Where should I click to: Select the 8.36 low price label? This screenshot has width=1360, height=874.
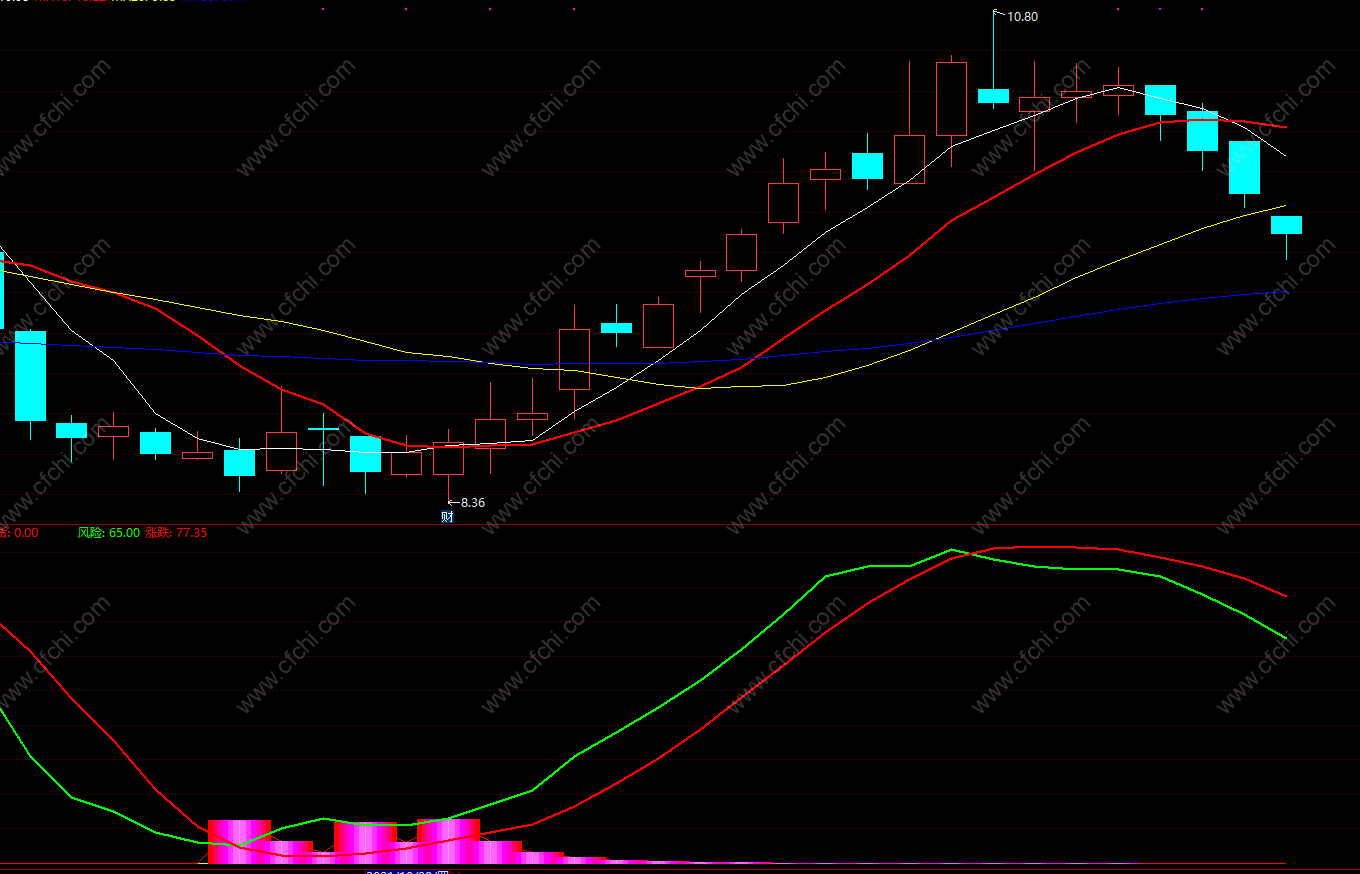coord(472,503)
